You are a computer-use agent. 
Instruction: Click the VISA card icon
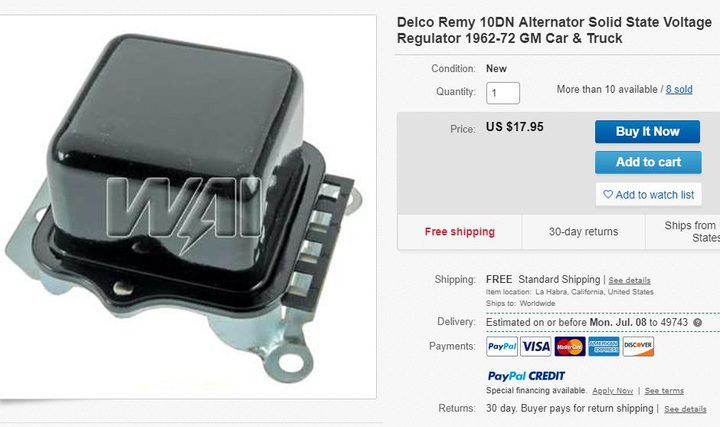click(x=536, y=347)
